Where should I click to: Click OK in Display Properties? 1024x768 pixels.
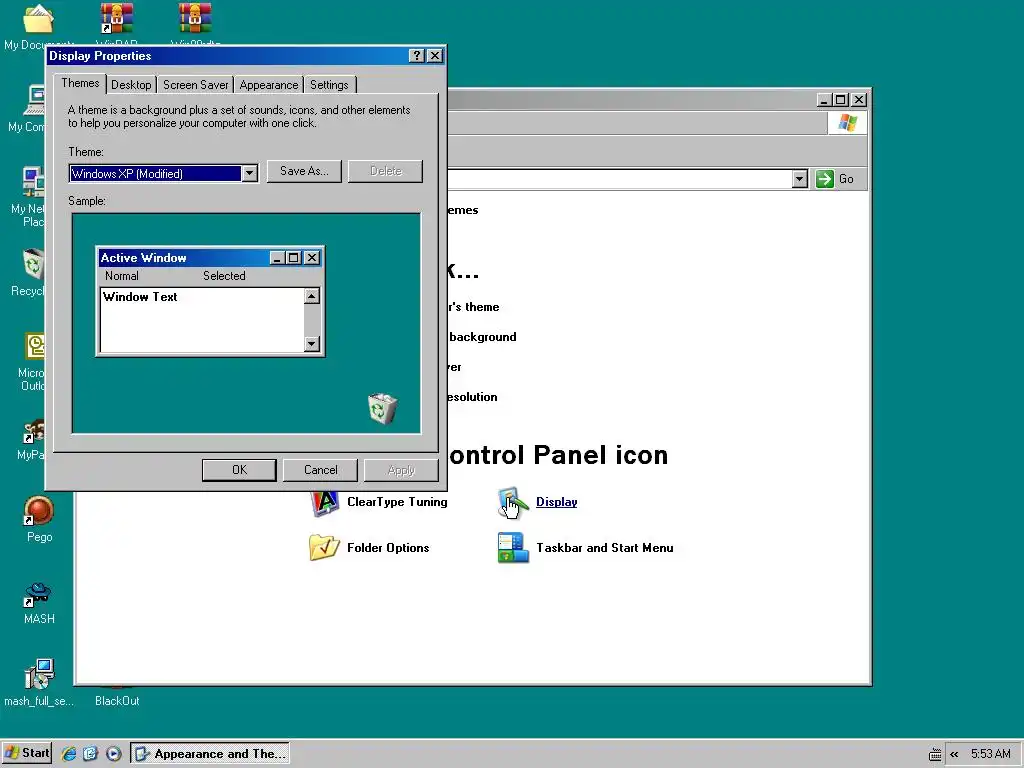click(x=239, y=470)
